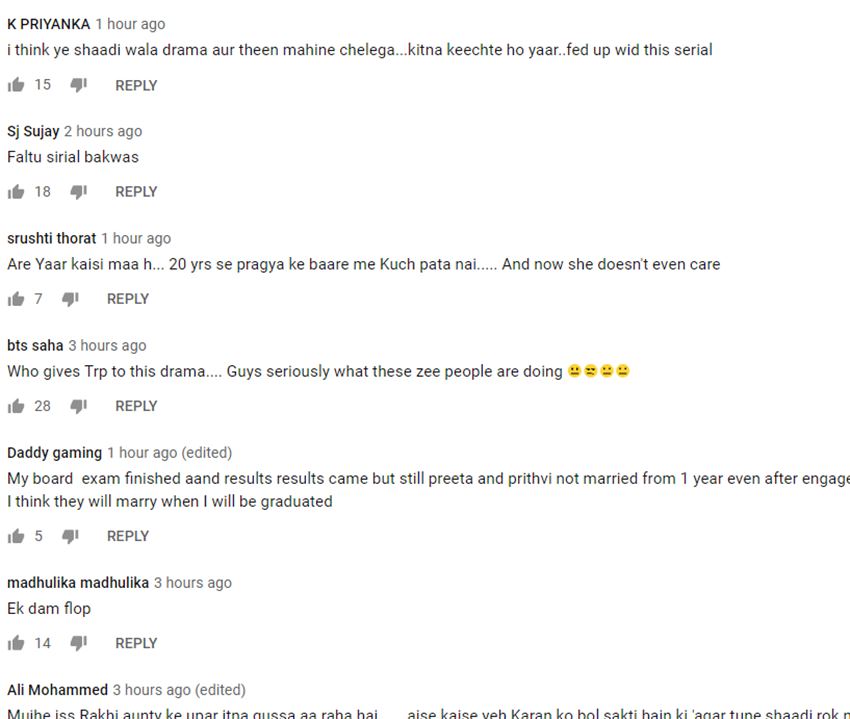Open madhulika madhulika's profile name link
This screenshot has width=850, height=719.
[78, 583]
